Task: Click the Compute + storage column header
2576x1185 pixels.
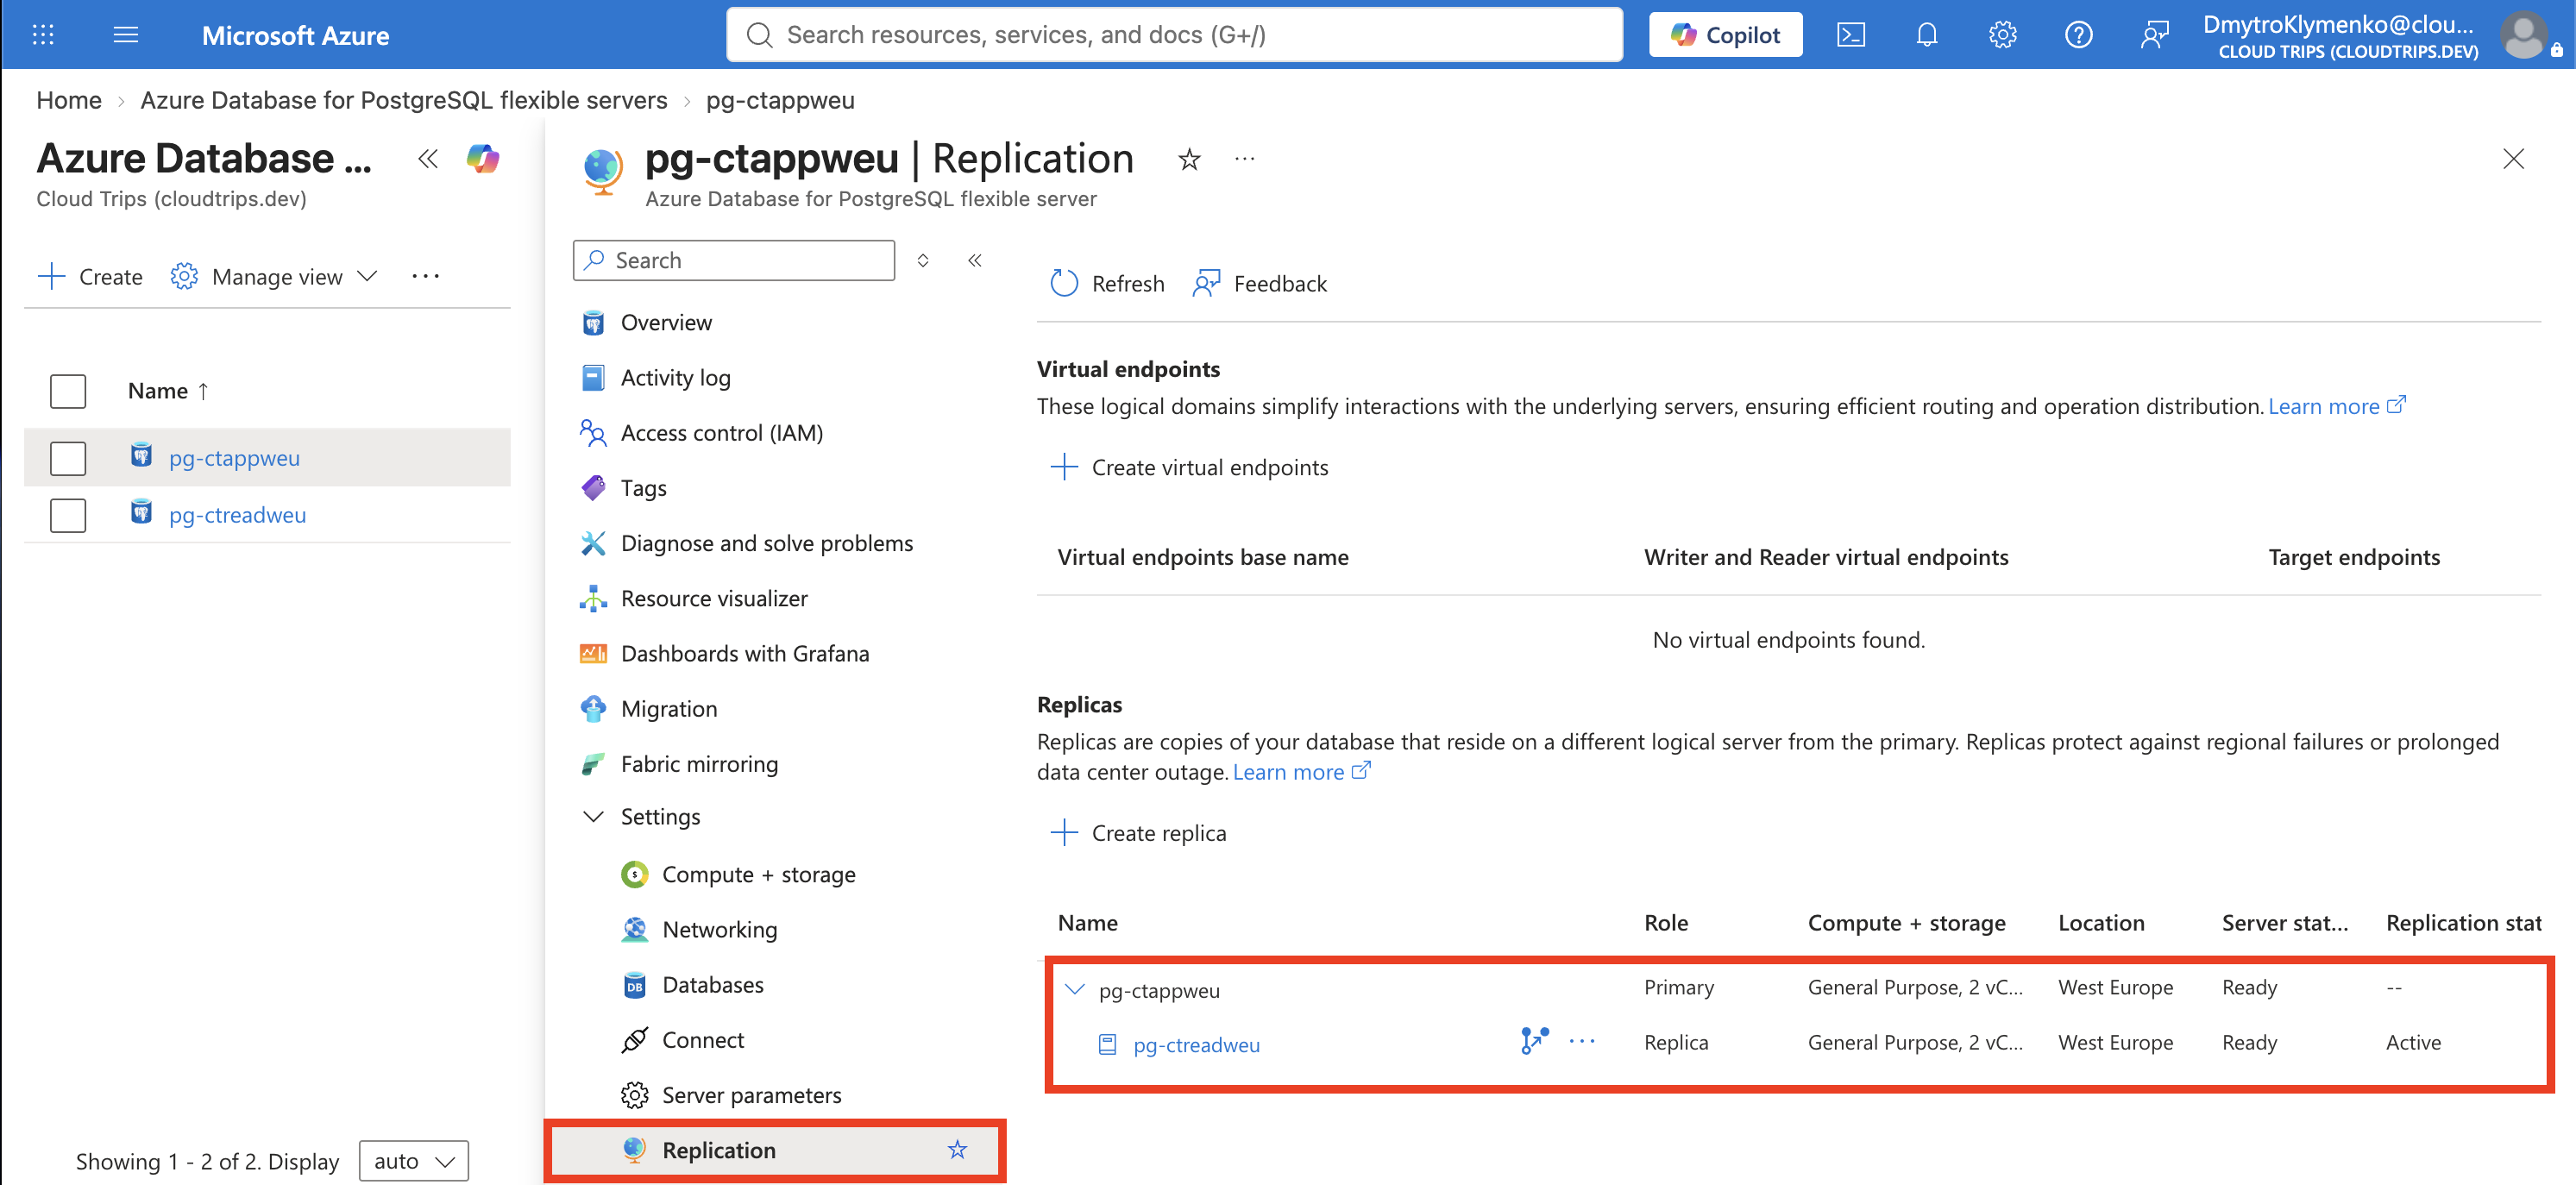Action: (1906, 923)
